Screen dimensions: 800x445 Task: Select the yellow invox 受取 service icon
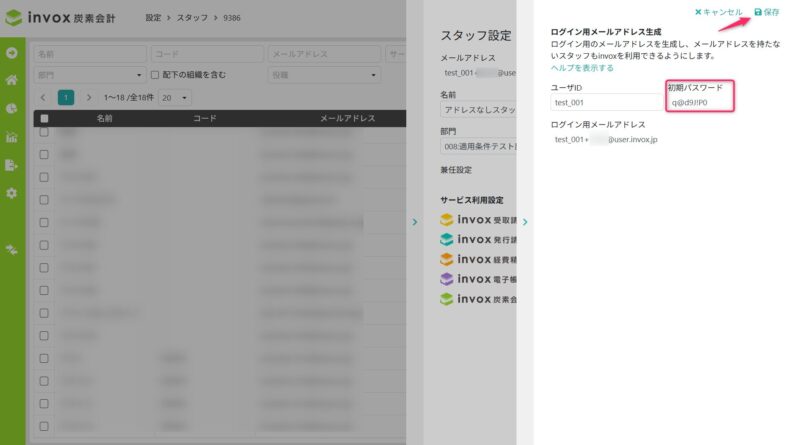click(446, 220)
